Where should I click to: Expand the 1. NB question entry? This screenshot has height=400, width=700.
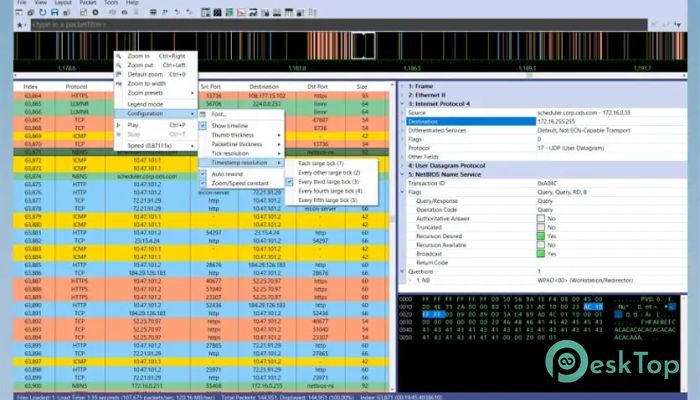pos(411,280)
